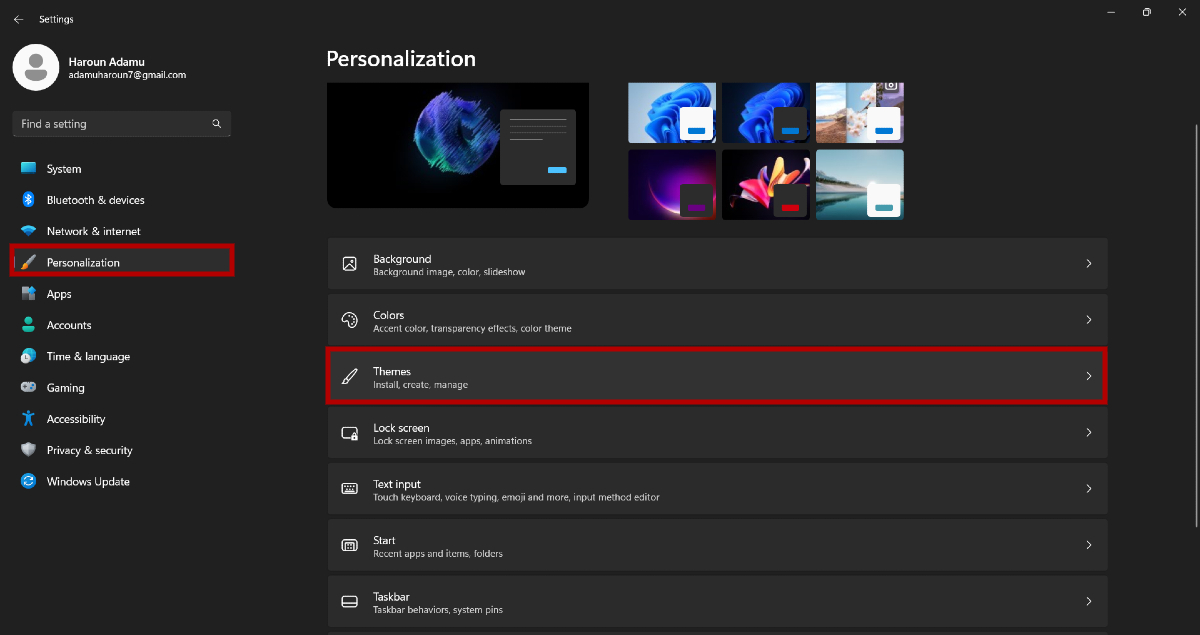Viewport: 1200px width, 635px height.
Task: Click the Accessibility figure icon
Action: pyautogui.click(x=28, y=419)
